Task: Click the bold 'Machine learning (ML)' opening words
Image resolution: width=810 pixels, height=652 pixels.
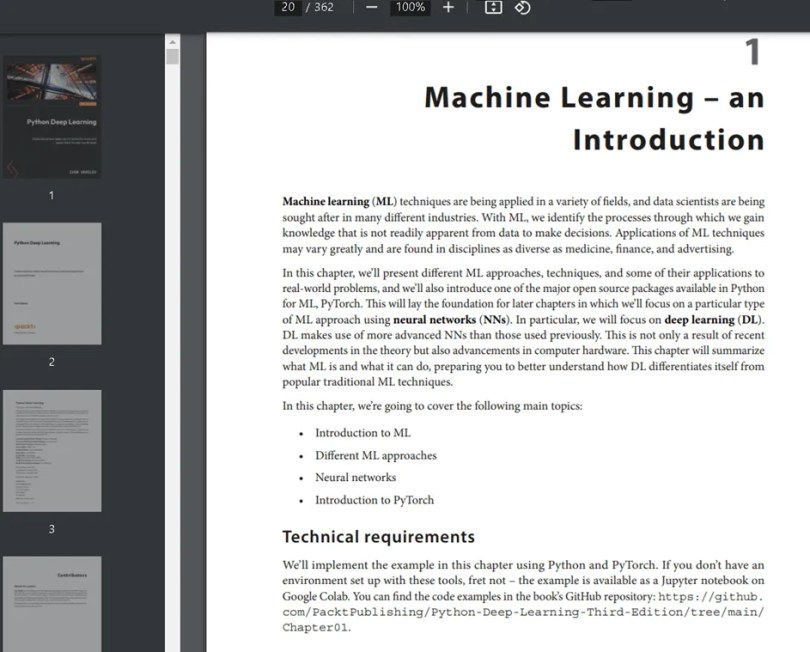Action: (339, 201)
